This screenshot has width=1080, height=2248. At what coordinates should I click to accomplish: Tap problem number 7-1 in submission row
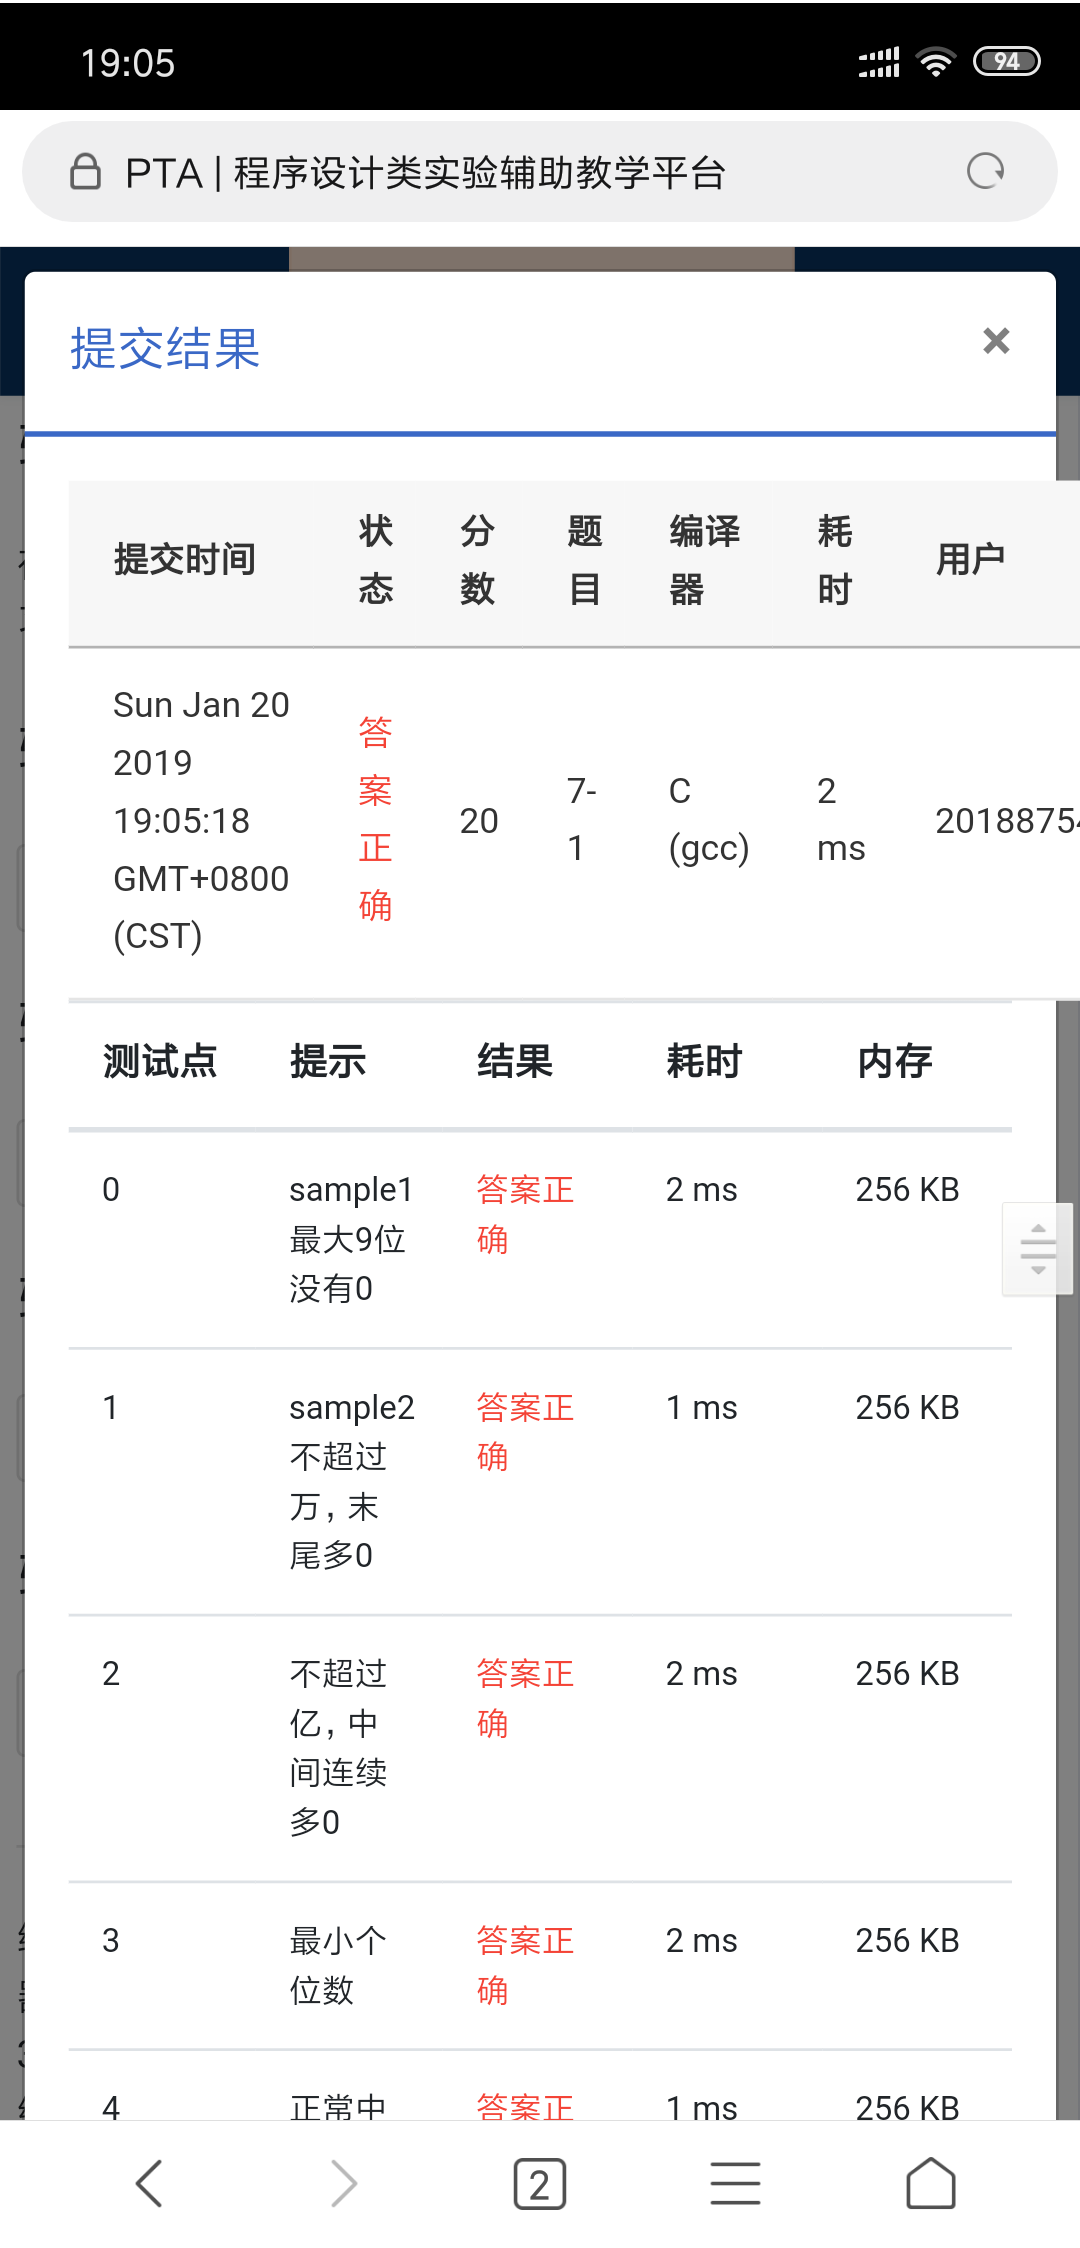581,819
